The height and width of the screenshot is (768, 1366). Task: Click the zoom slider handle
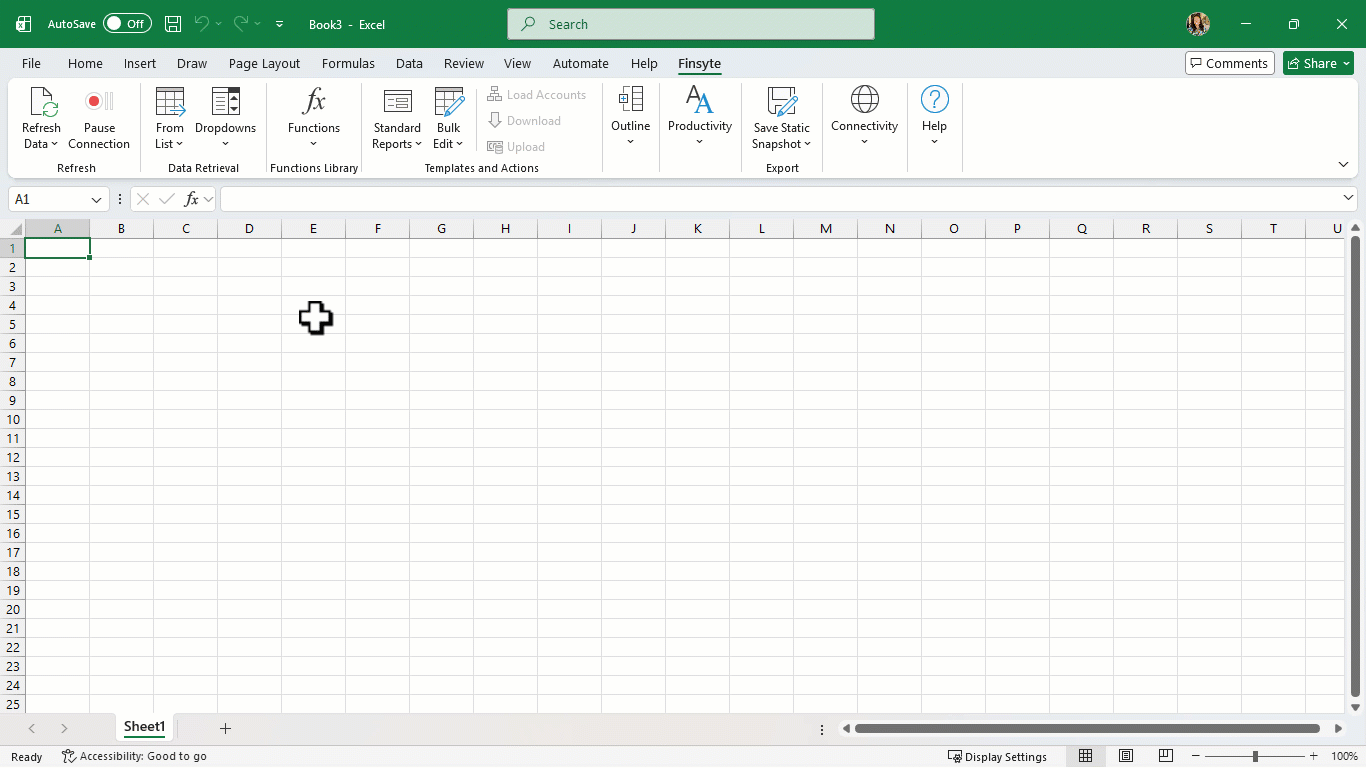pos(1255,756)
